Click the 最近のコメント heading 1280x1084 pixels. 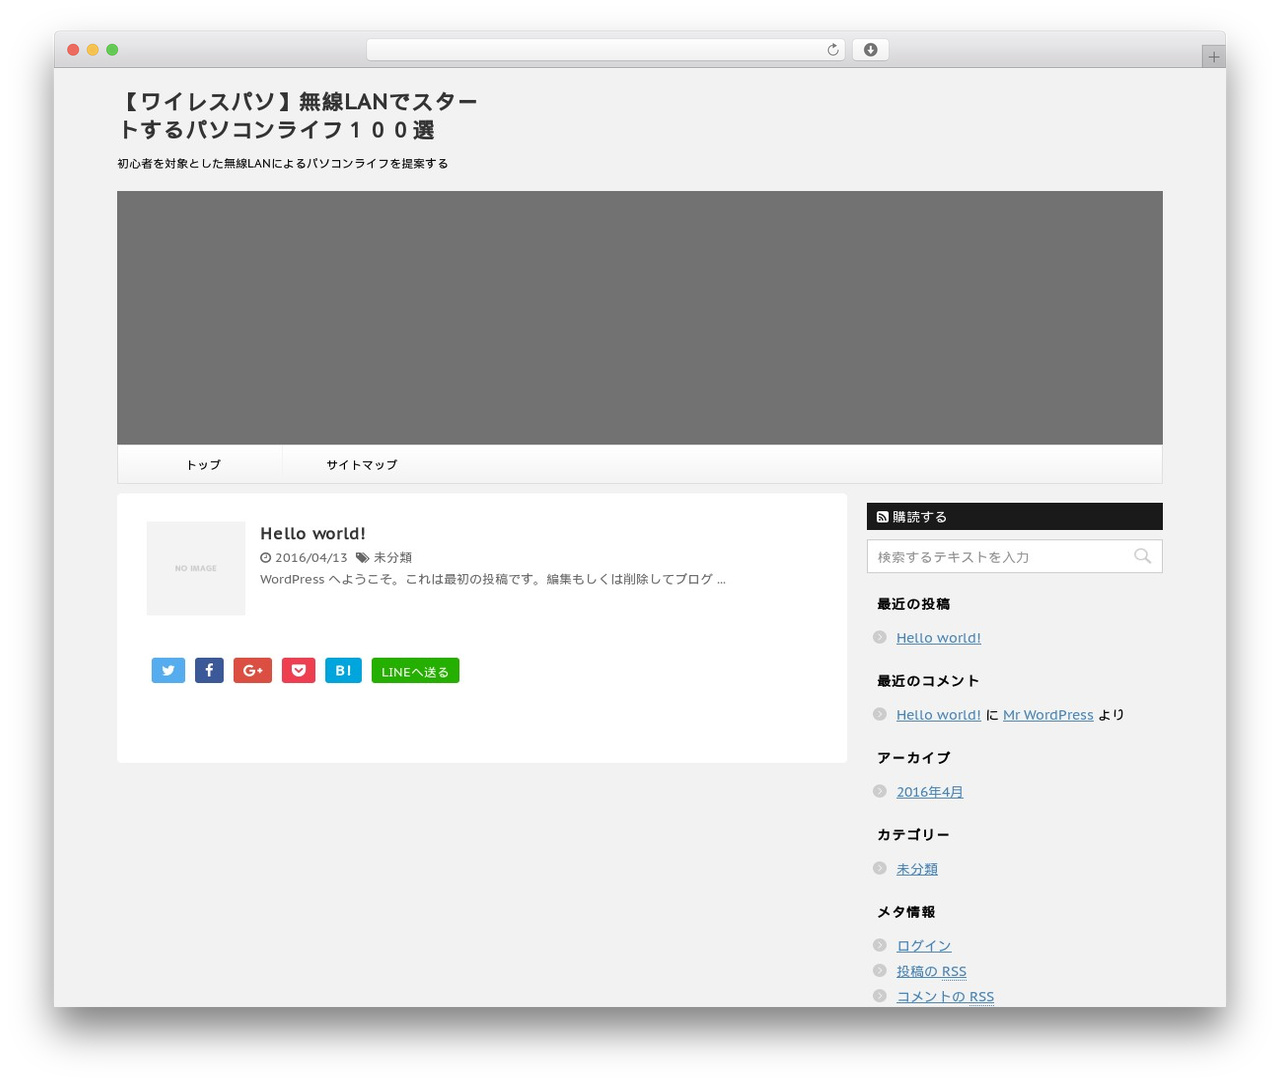coord(928,681)
